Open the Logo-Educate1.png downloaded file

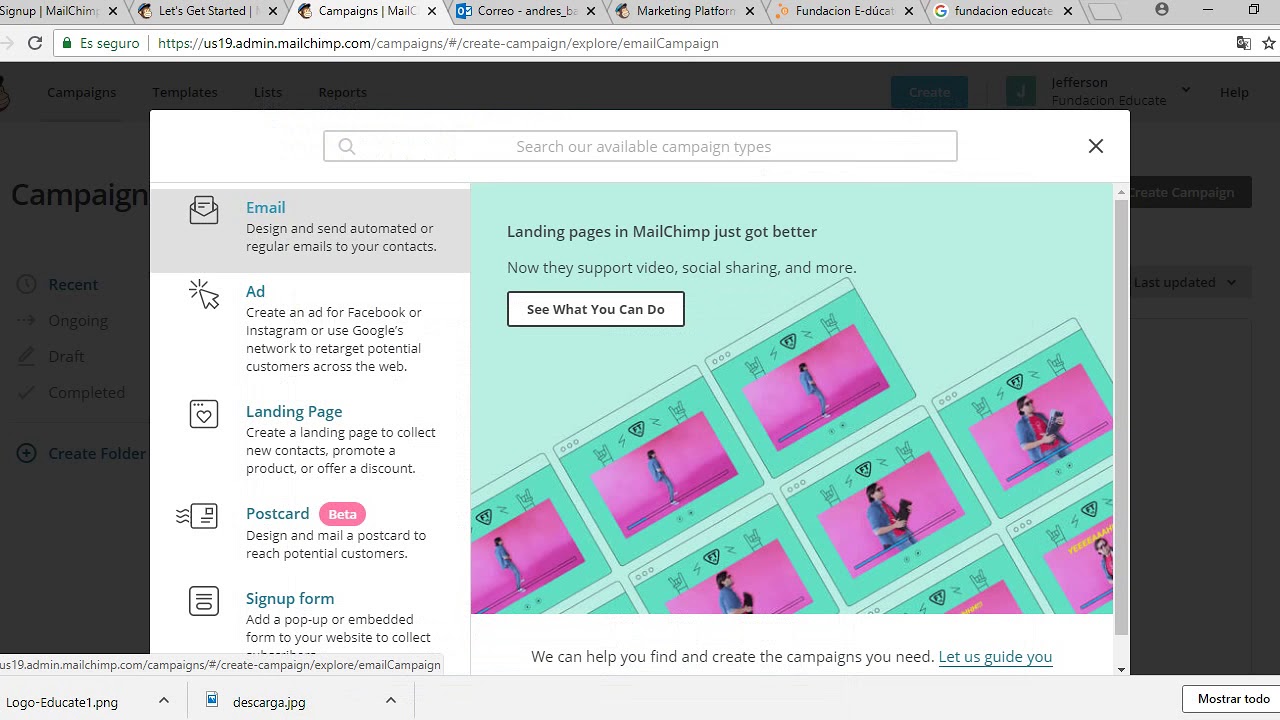pyautogui.click(x=62, y=702)
